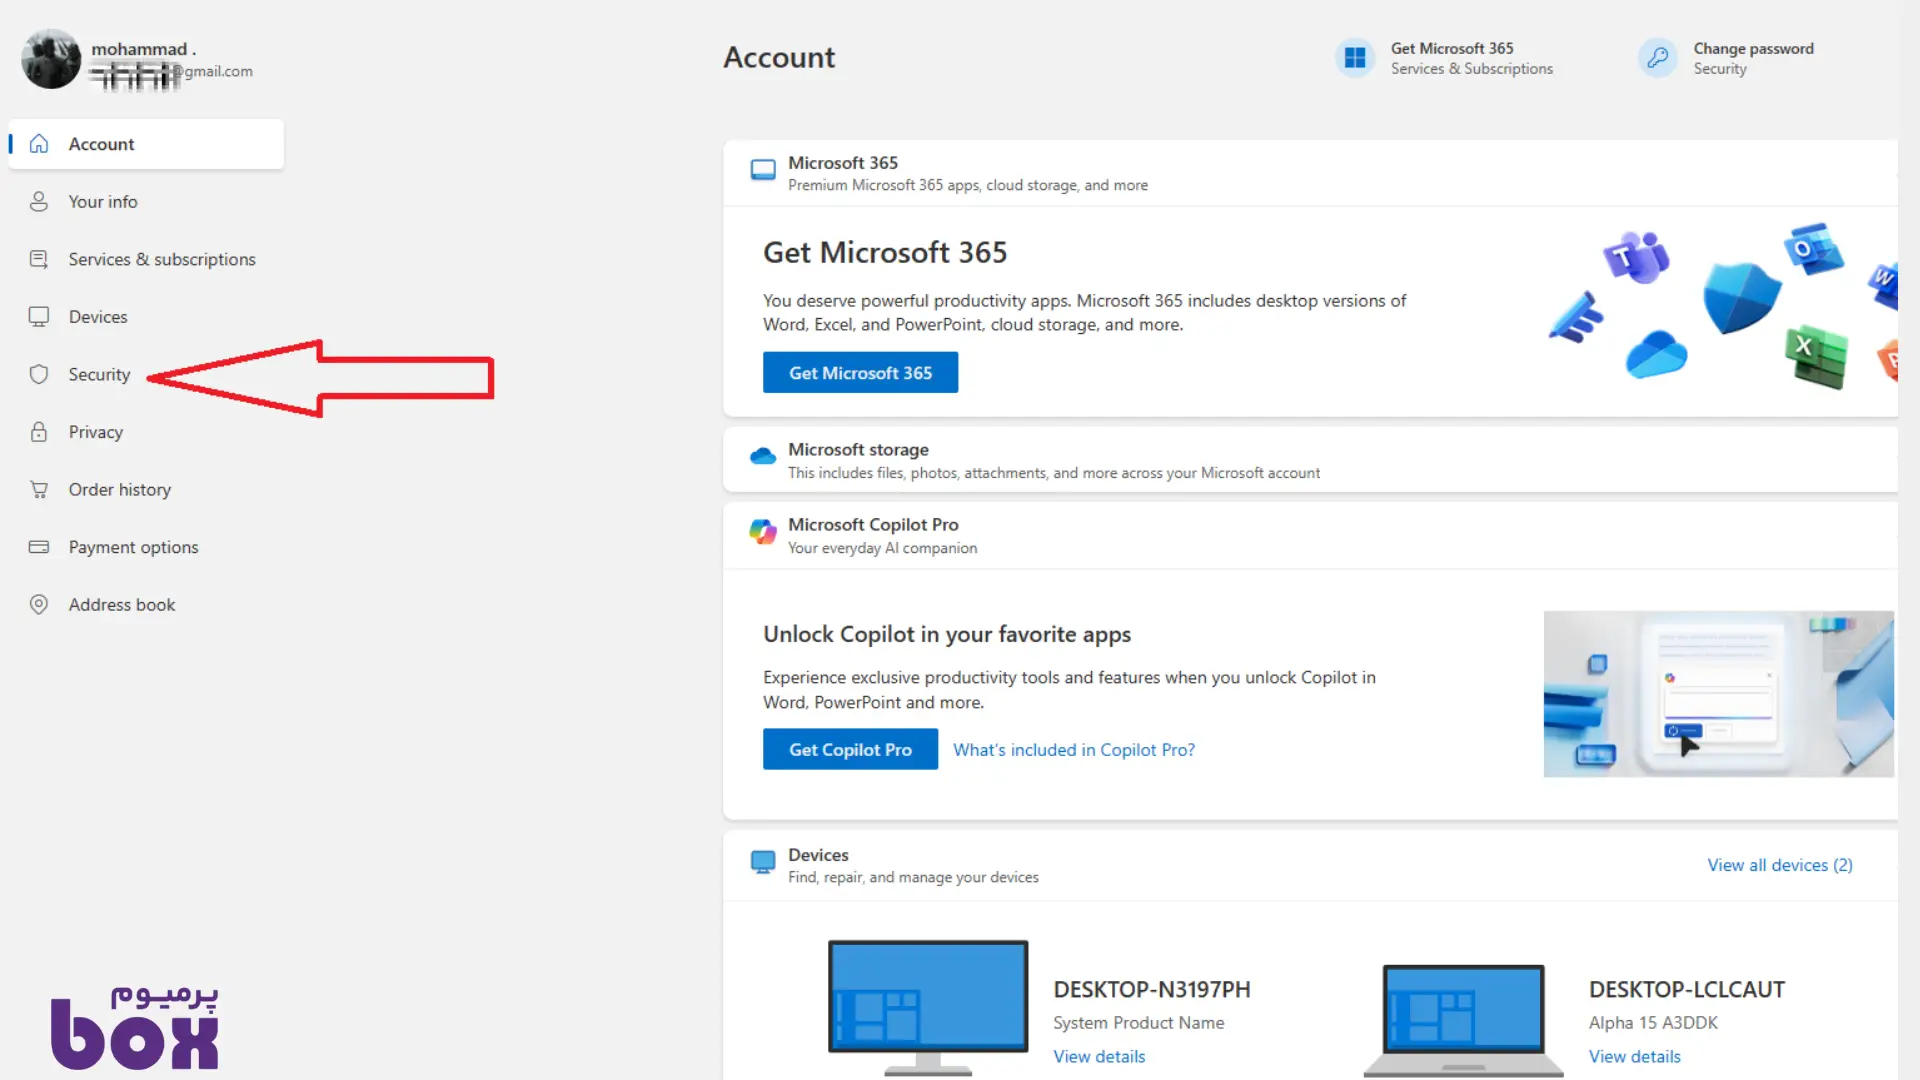Click the Your info person icon
This screenshot has height=1080, width=1920.
coord(39,202)
